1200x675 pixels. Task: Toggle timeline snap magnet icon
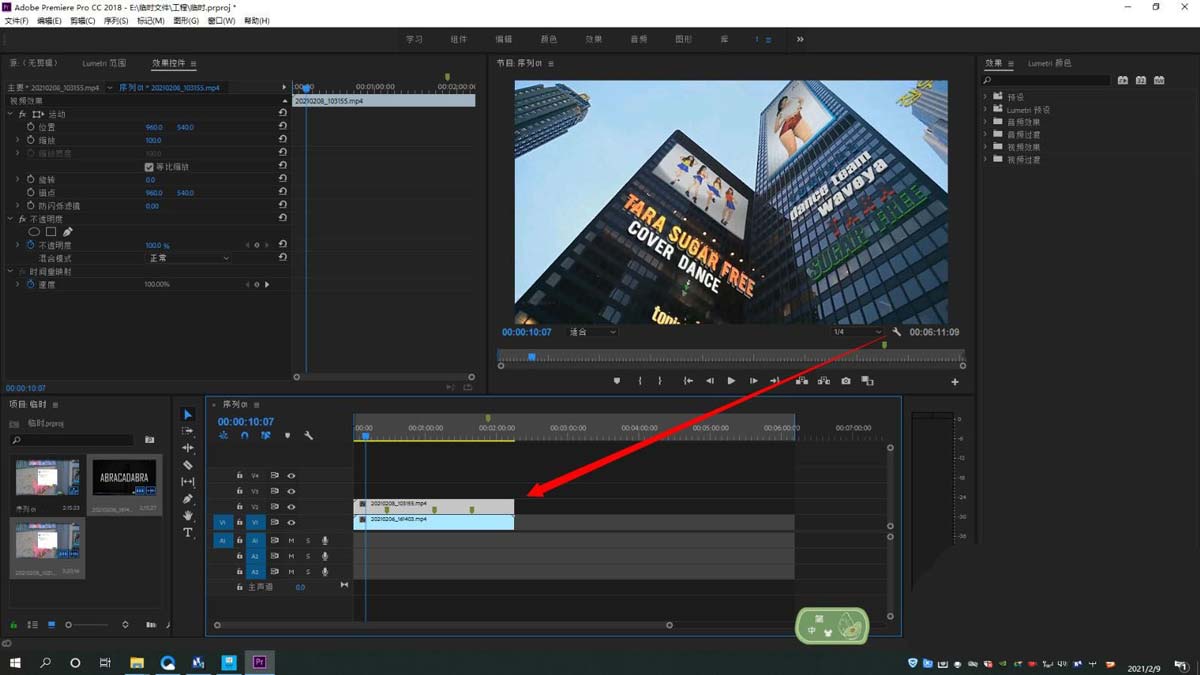pyautogui.click(x=245, y=436)
